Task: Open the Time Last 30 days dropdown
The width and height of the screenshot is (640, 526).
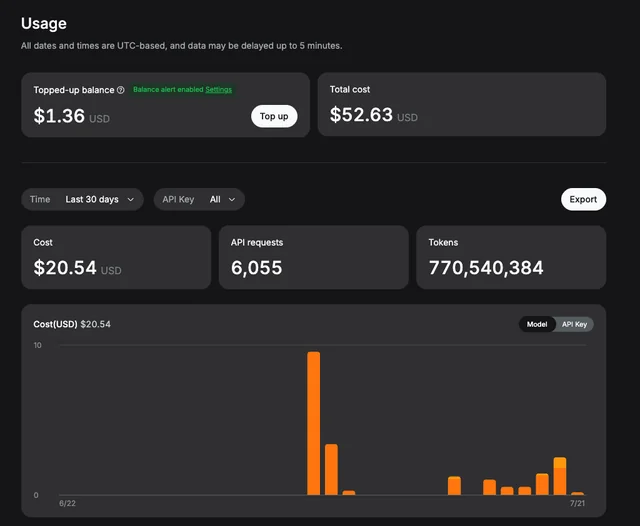Action: (x=82, y=200)
